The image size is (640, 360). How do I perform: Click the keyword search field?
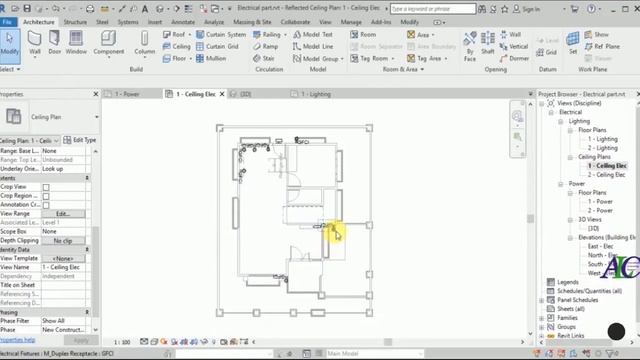tap(433, 9)
